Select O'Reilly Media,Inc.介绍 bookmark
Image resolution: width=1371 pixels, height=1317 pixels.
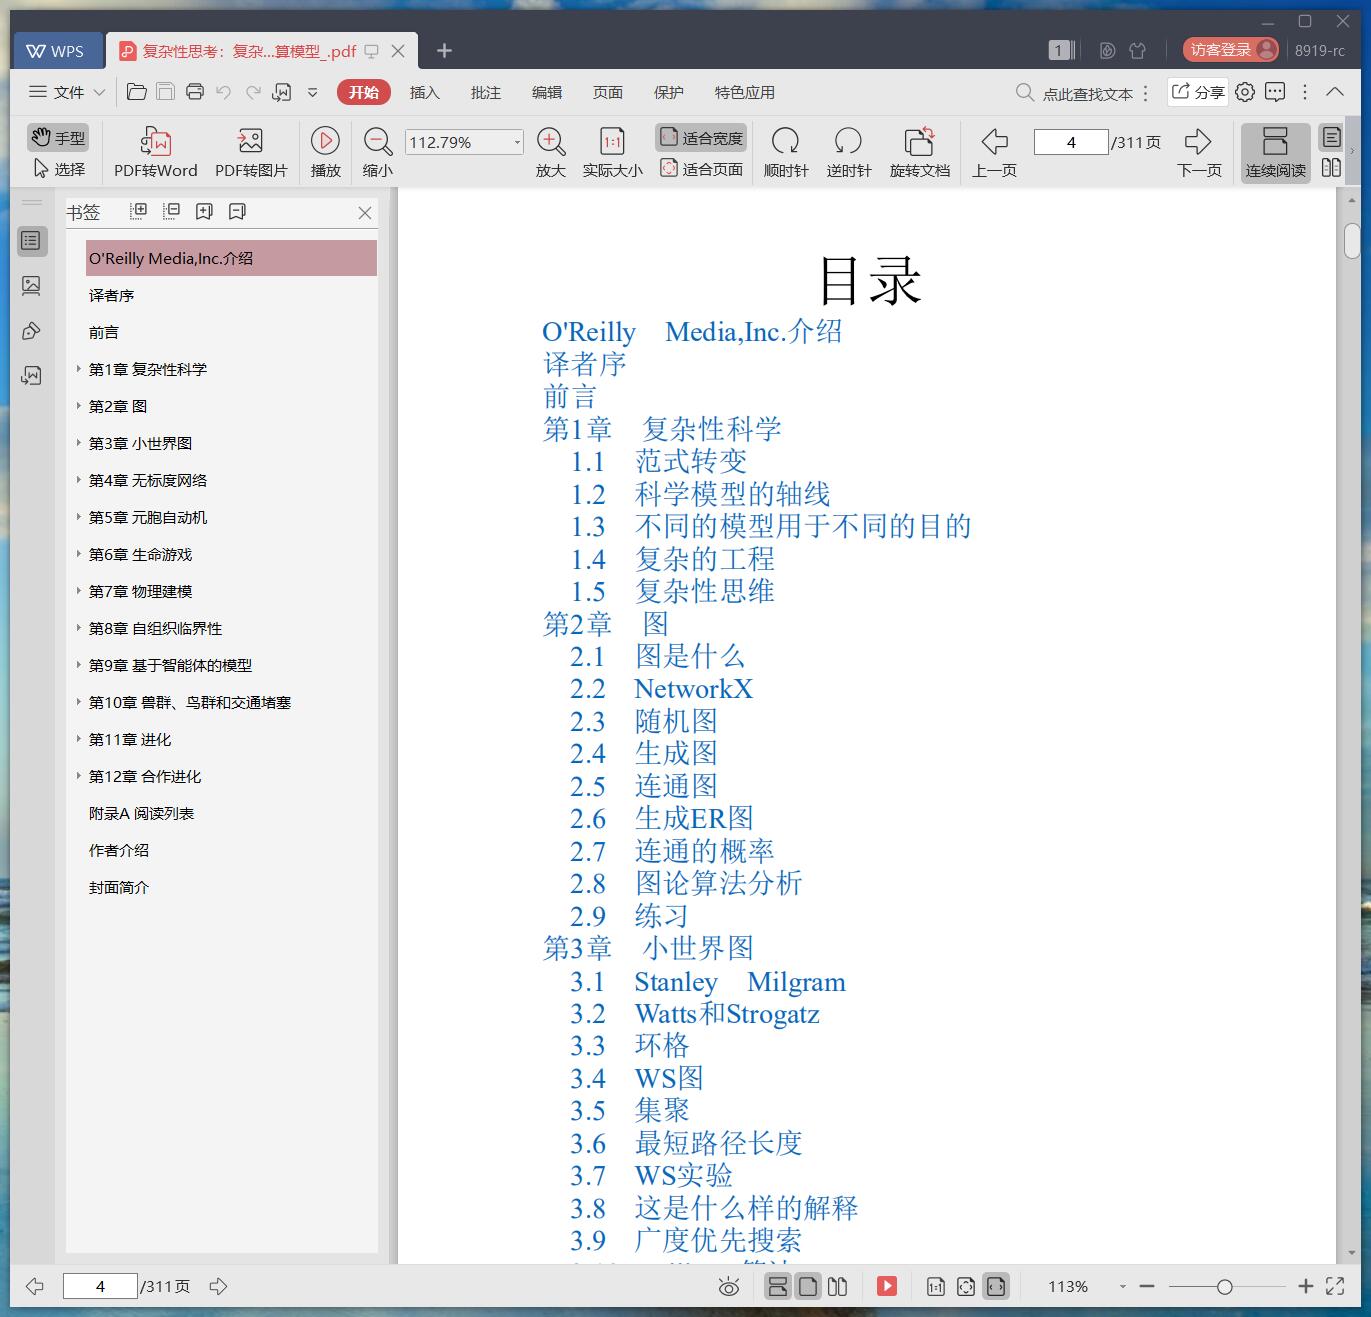click(231, 258)
